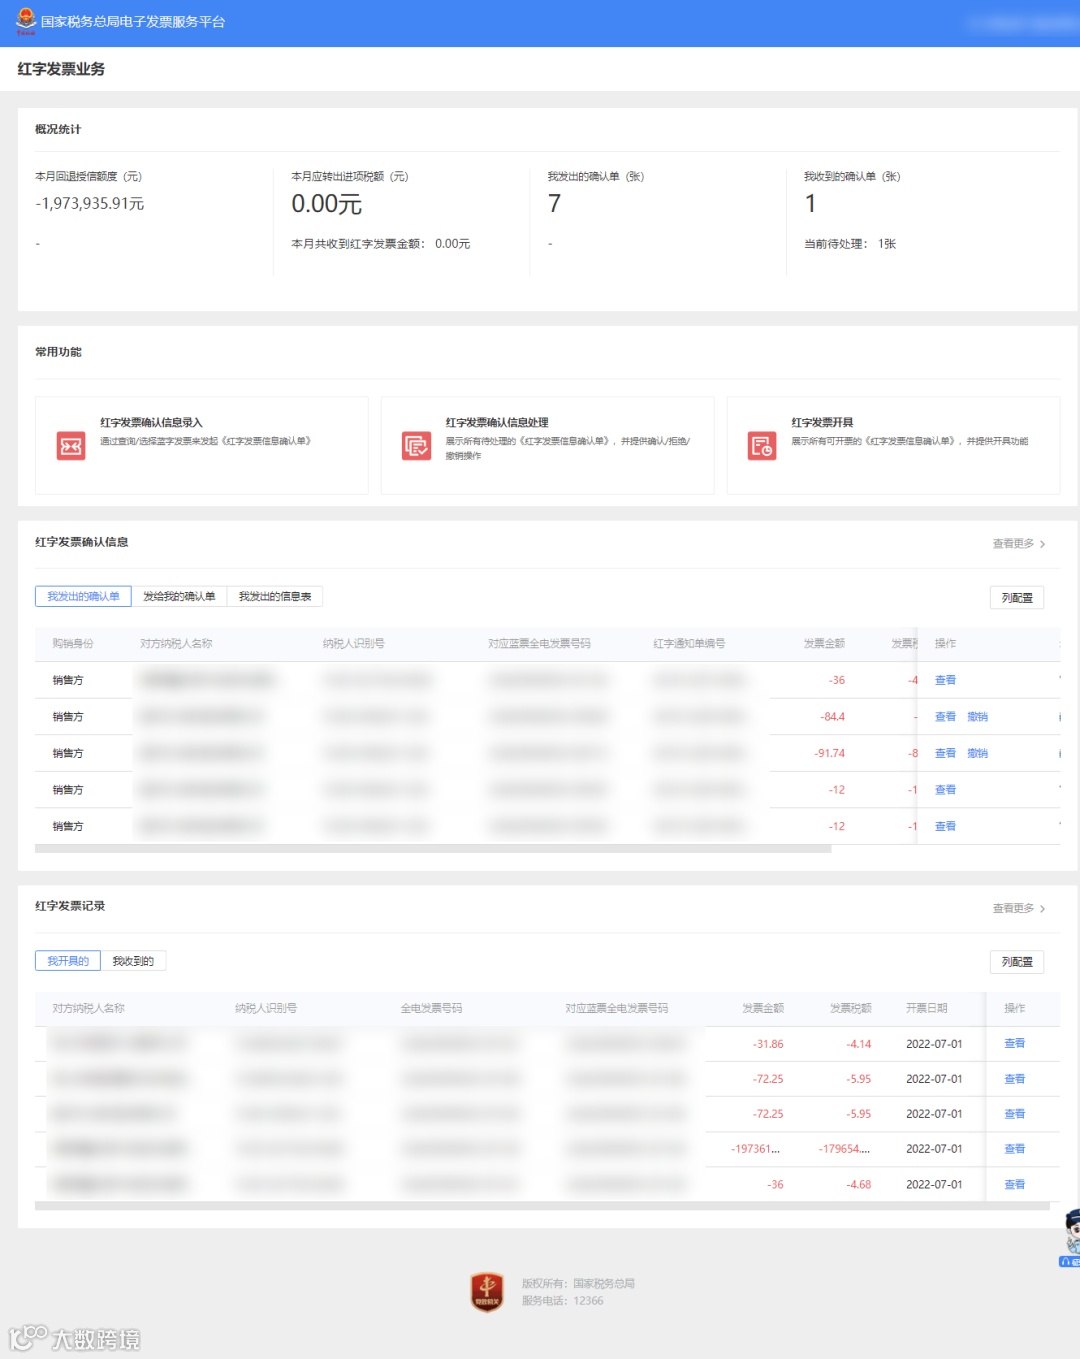The height and width of the screenshot is (1359, 1080).
Task: Click the national tax bureau emblem logo
Action: pos(25,21)
